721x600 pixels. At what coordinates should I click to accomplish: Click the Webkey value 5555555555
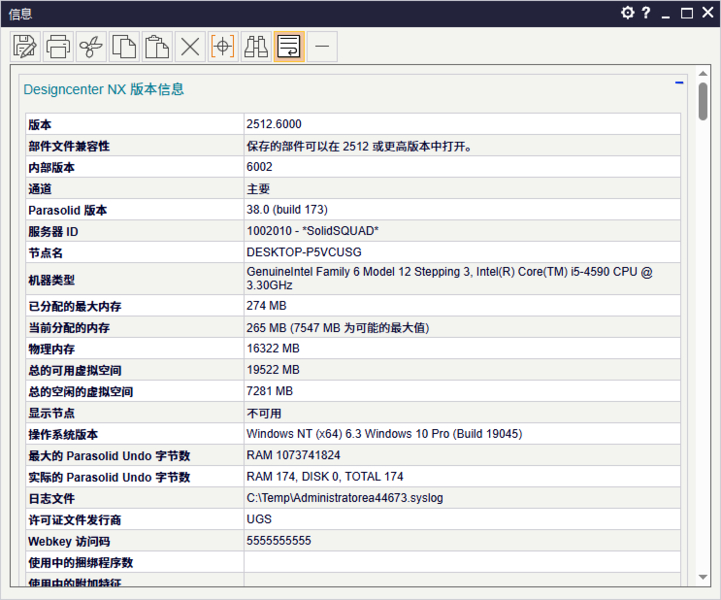279,541
